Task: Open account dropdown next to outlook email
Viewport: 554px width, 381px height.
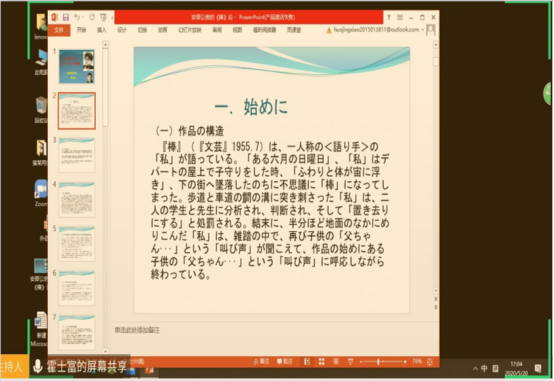Action: [x=422, y=30]
